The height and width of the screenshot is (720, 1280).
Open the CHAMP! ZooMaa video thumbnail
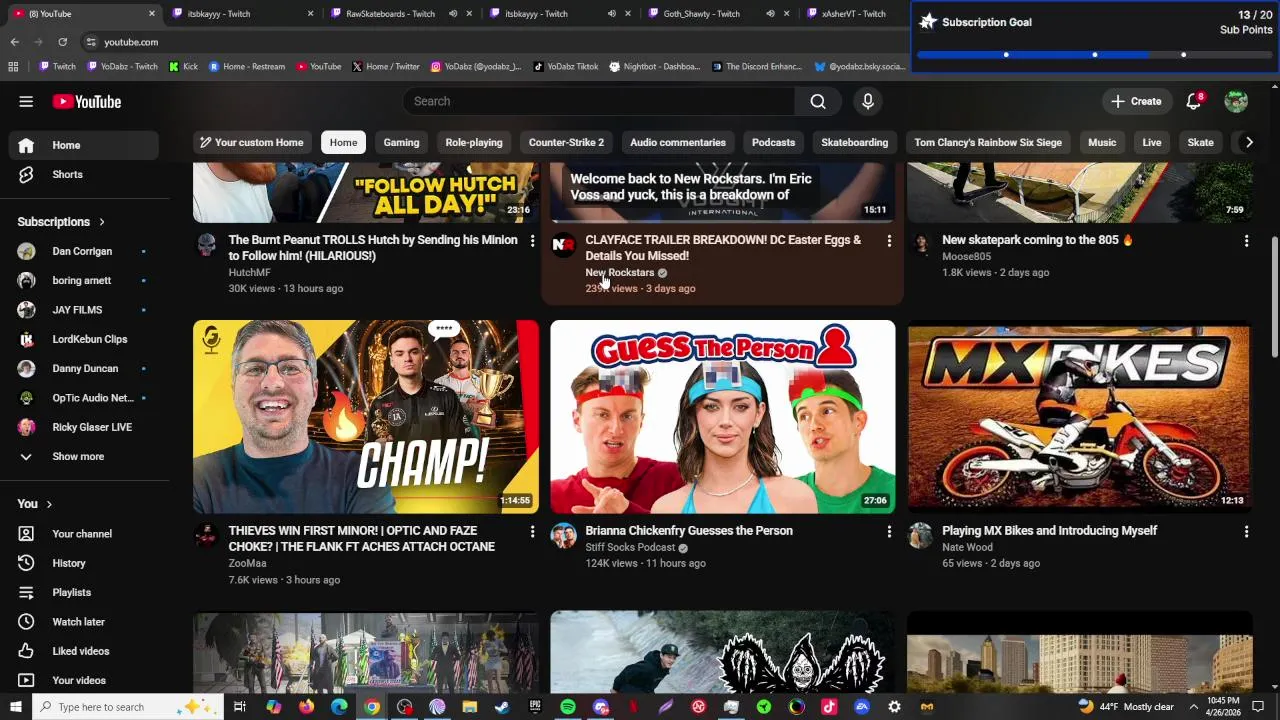tap(366, 417)
